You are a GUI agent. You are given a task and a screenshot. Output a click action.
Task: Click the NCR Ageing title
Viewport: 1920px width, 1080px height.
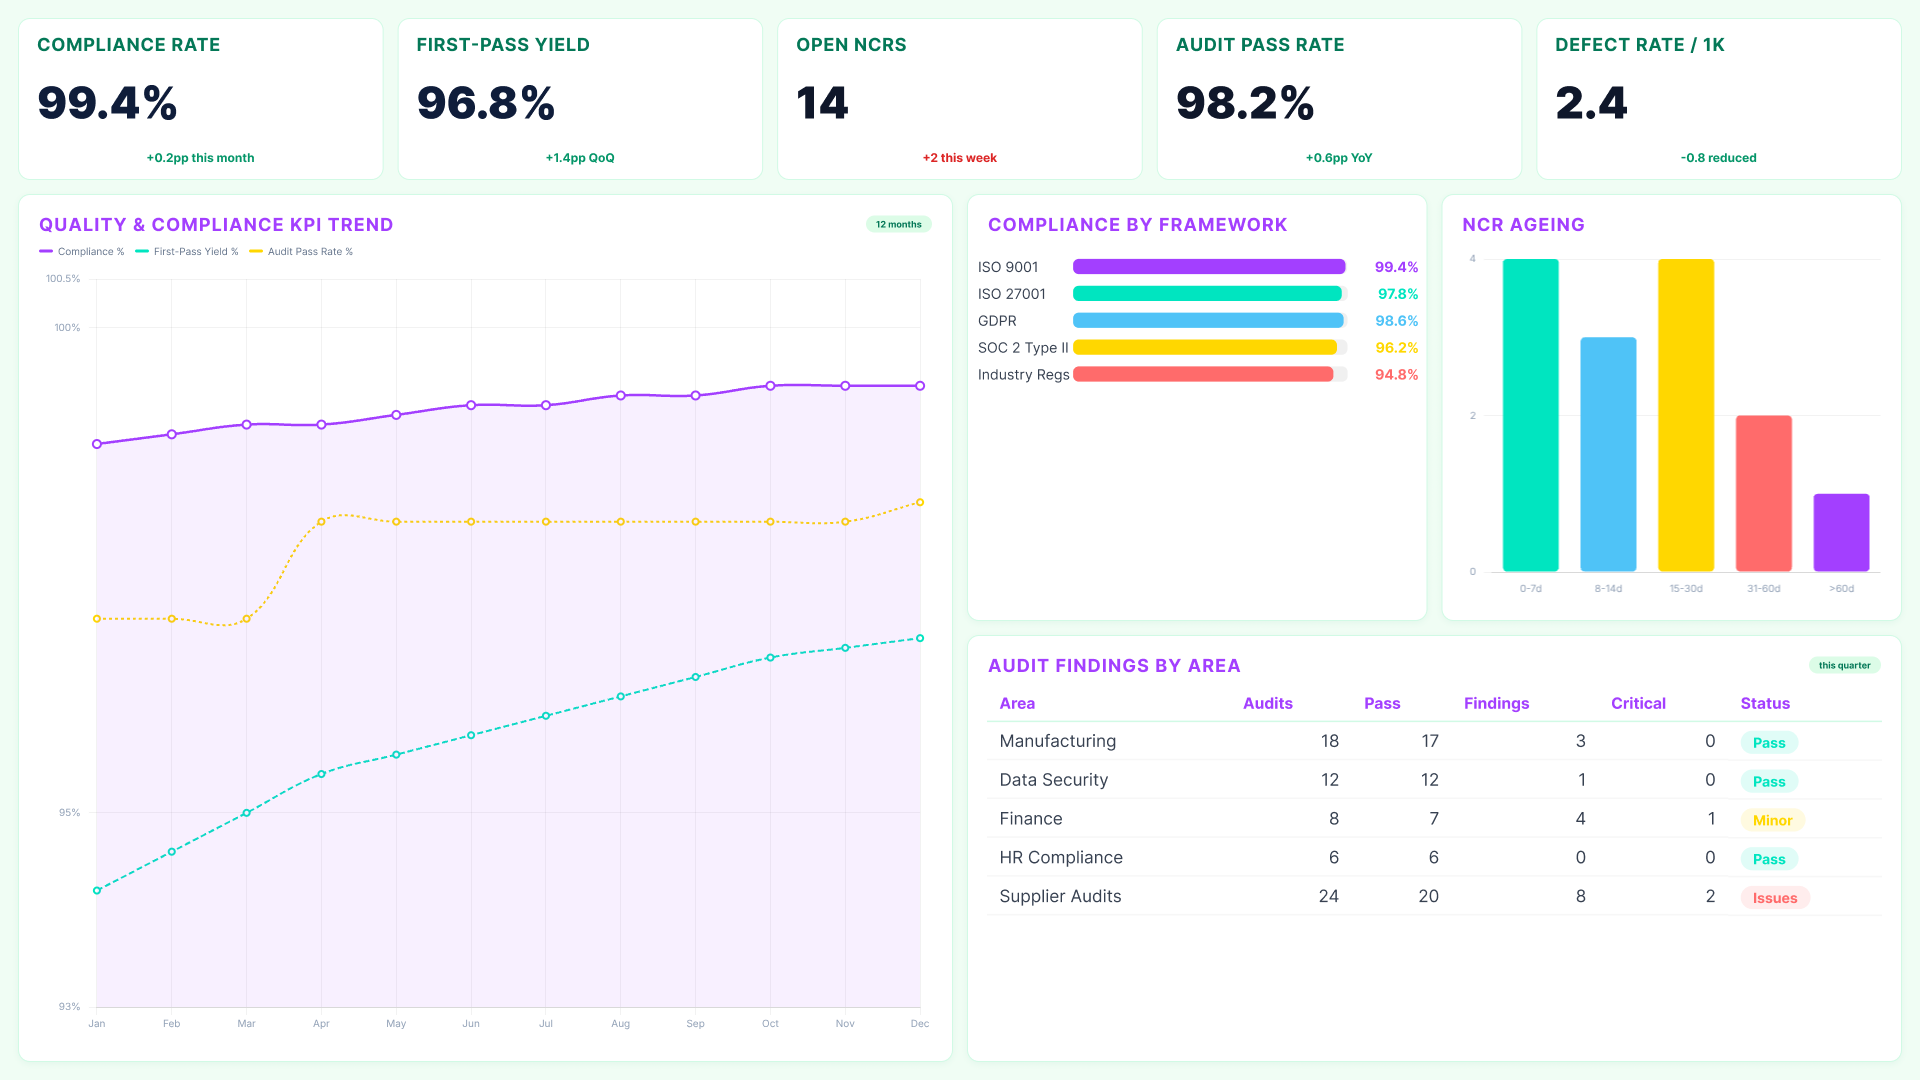(1523, 225)
